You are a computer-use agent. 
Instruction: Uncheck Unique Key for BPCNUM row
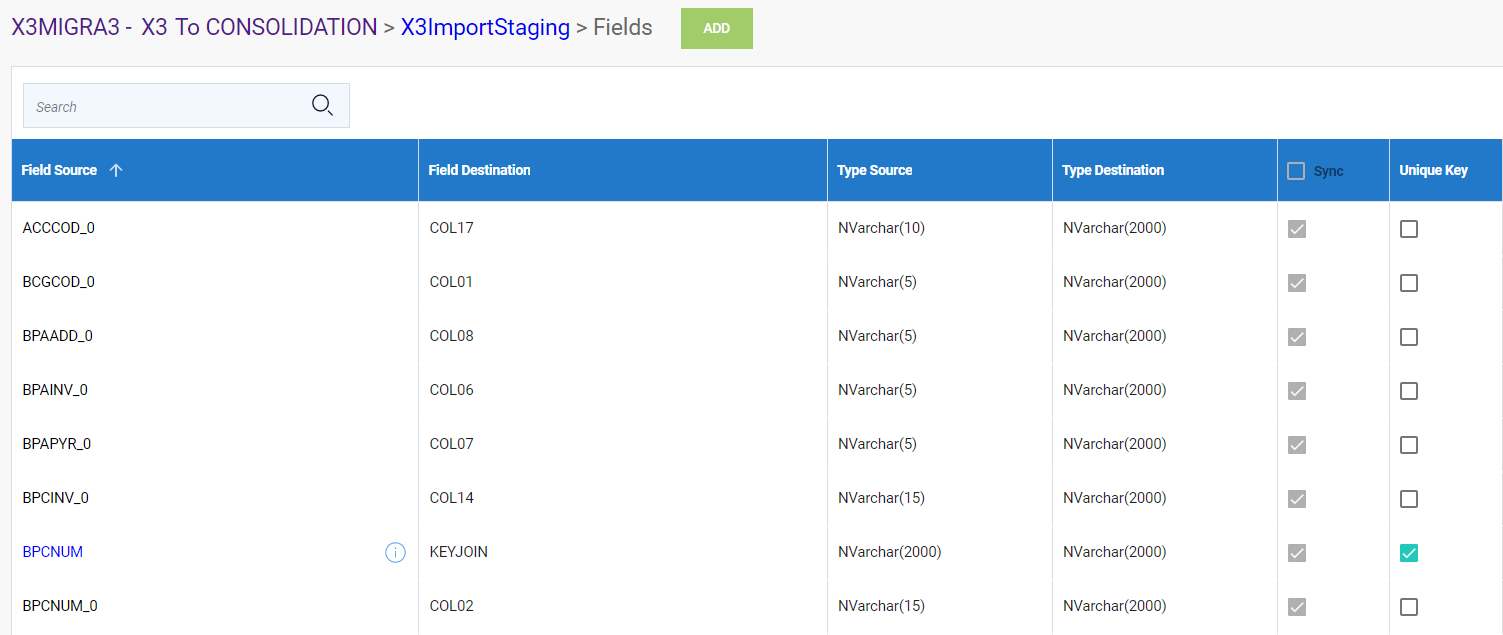click(x=1409, y=553)
